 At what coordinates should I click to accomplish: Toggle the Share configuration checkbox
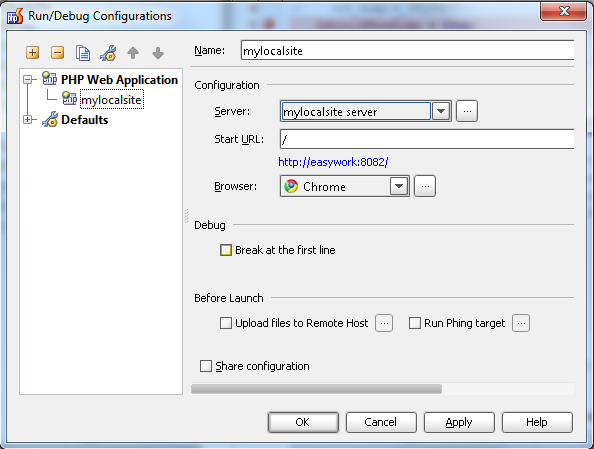(206, 366)
